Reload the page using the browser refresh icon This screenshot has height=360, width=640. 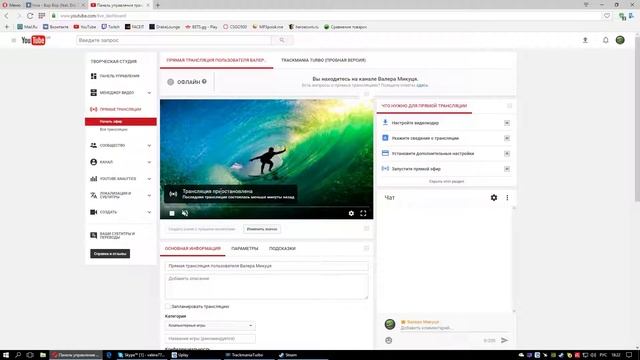tap(30, 16)
